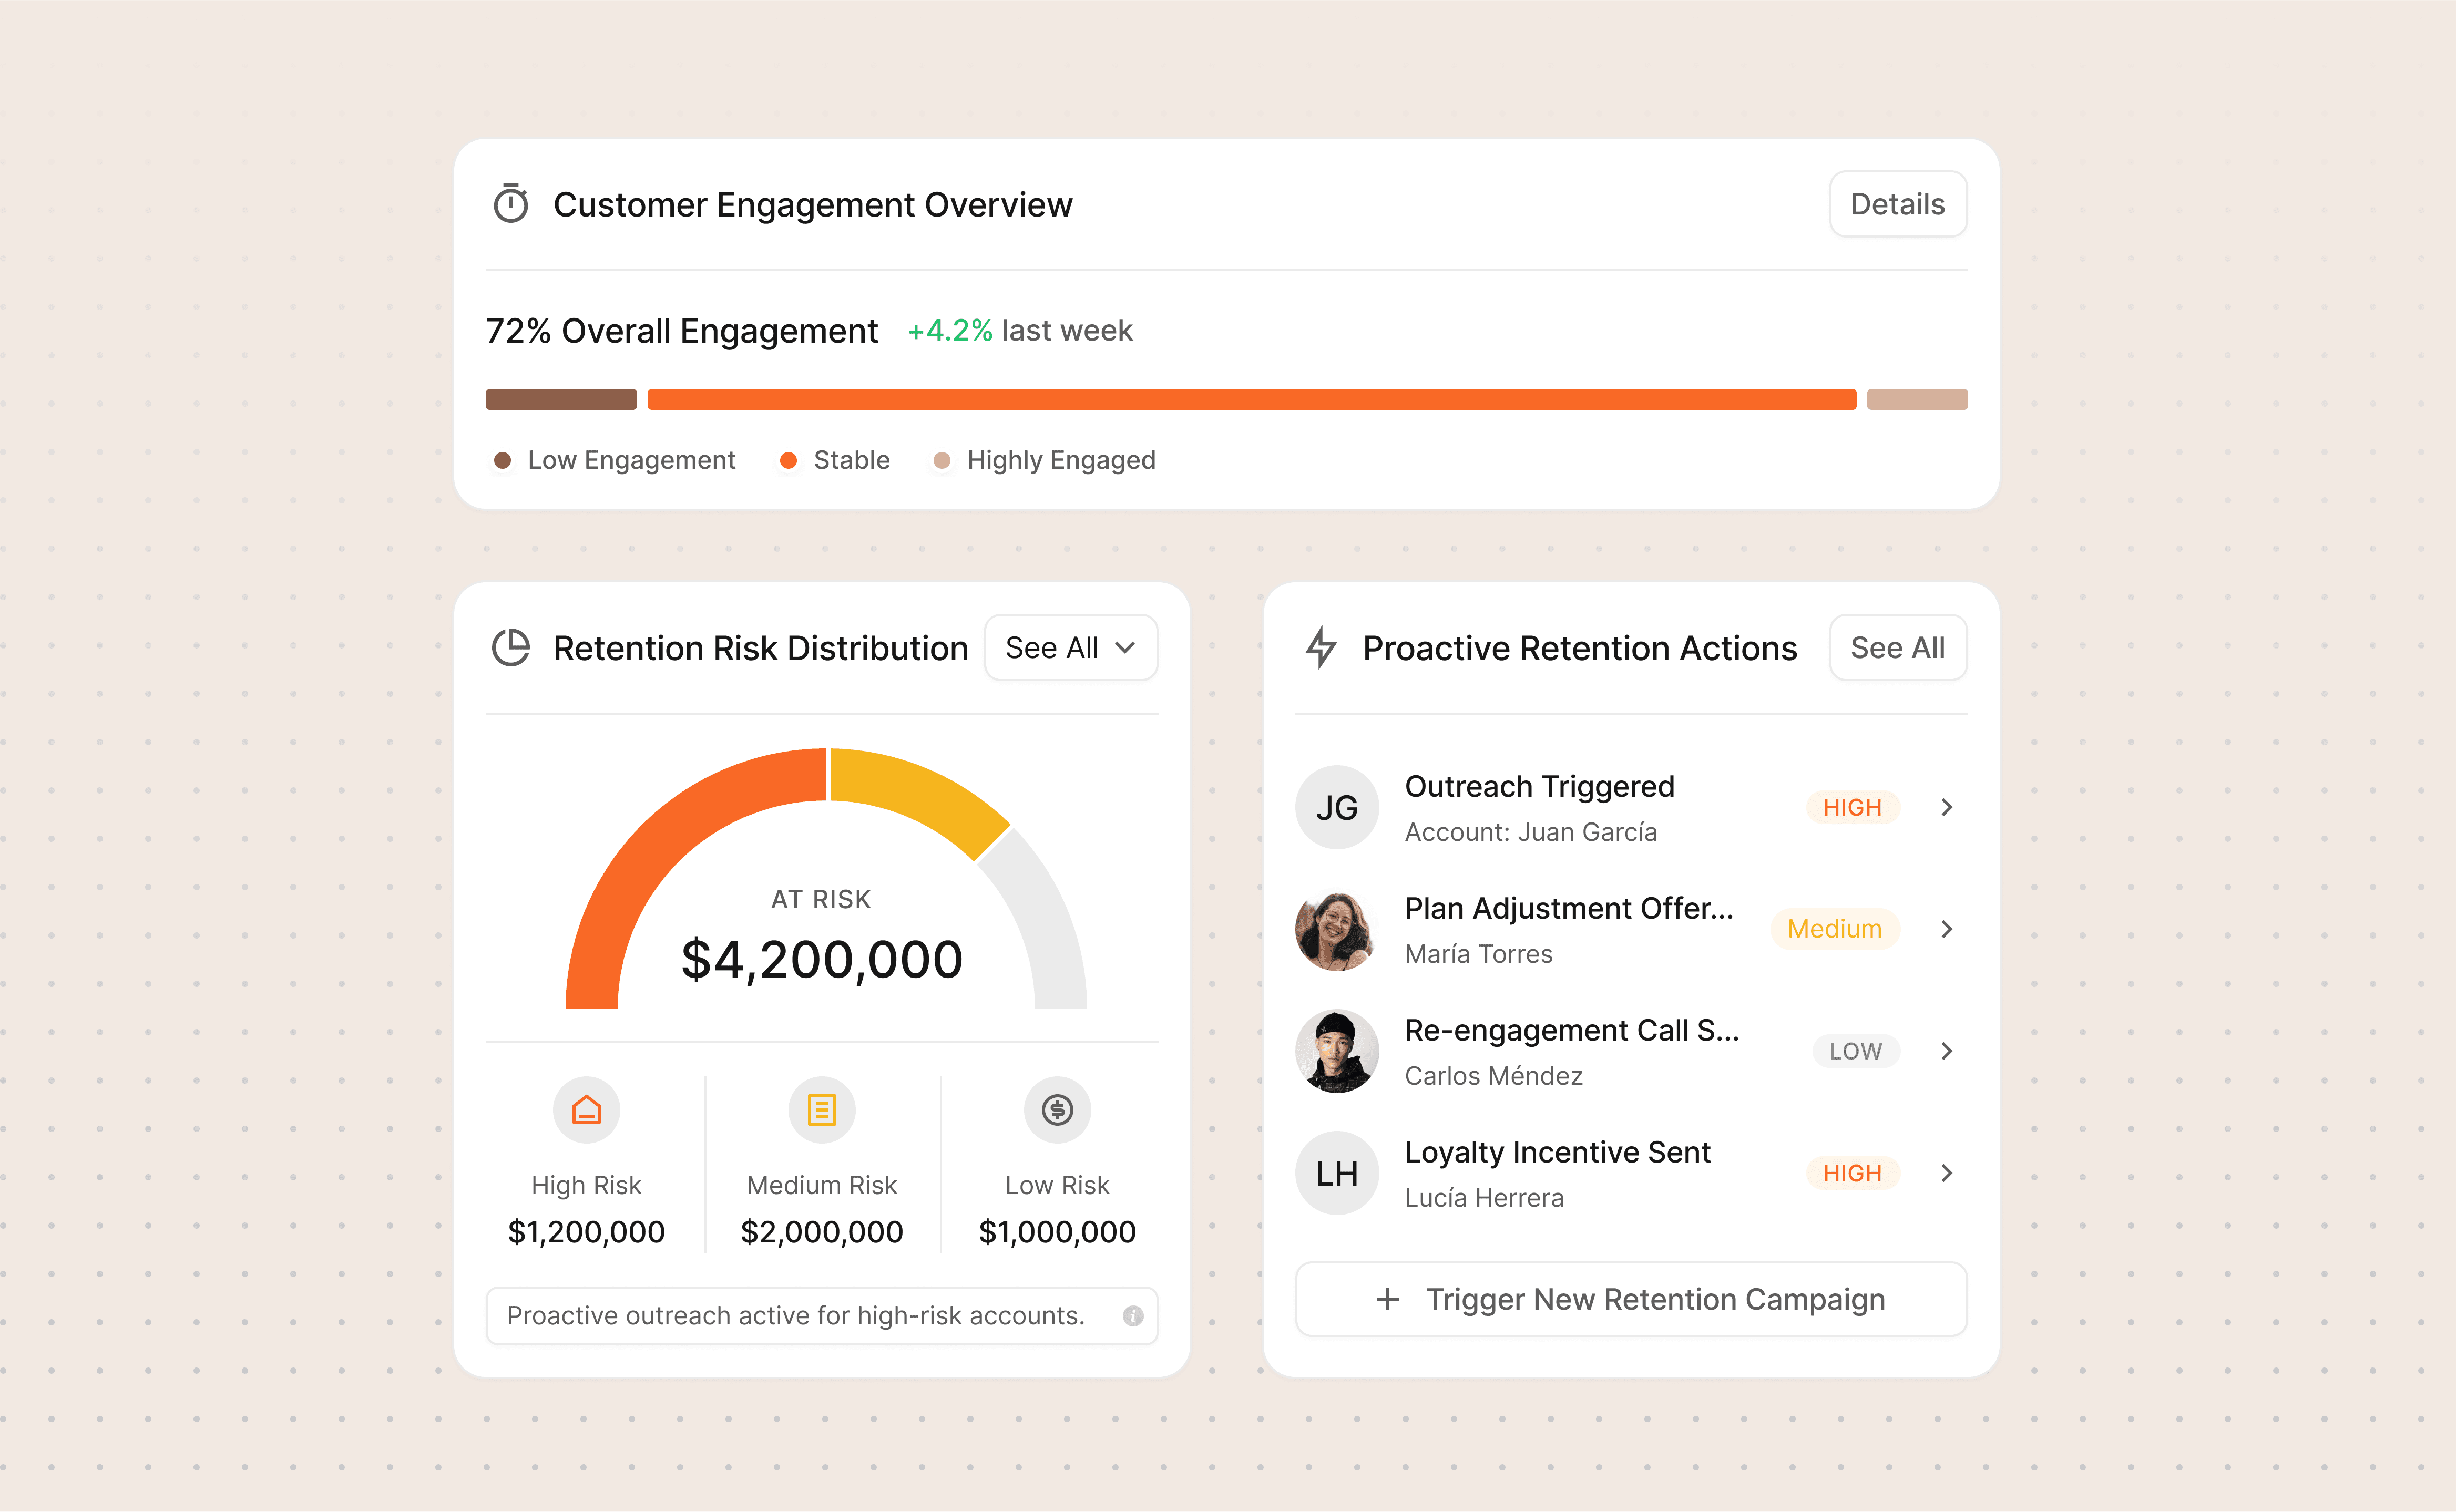This screenshot has width=2456, height=1512.
Task: Open the See All dropdown in Retention Risk Distribution
Action: pos(1070,648)
